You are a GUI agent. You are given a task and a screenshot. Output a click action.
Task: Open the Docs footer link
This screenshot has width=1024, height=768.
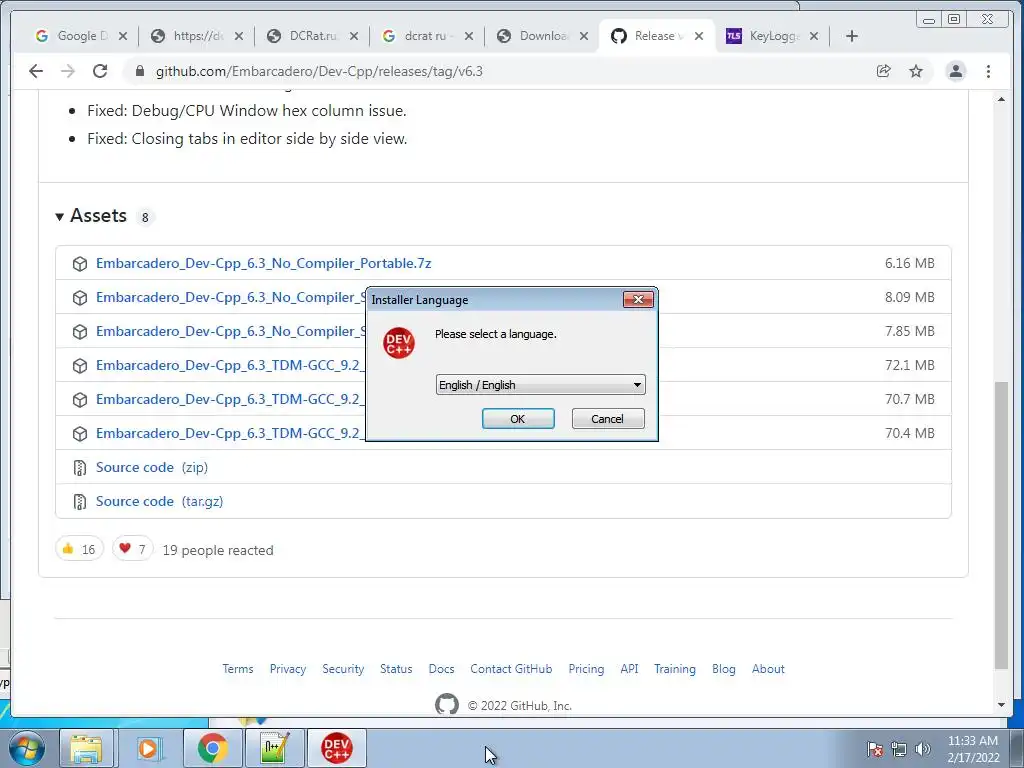tap(441, 669)
